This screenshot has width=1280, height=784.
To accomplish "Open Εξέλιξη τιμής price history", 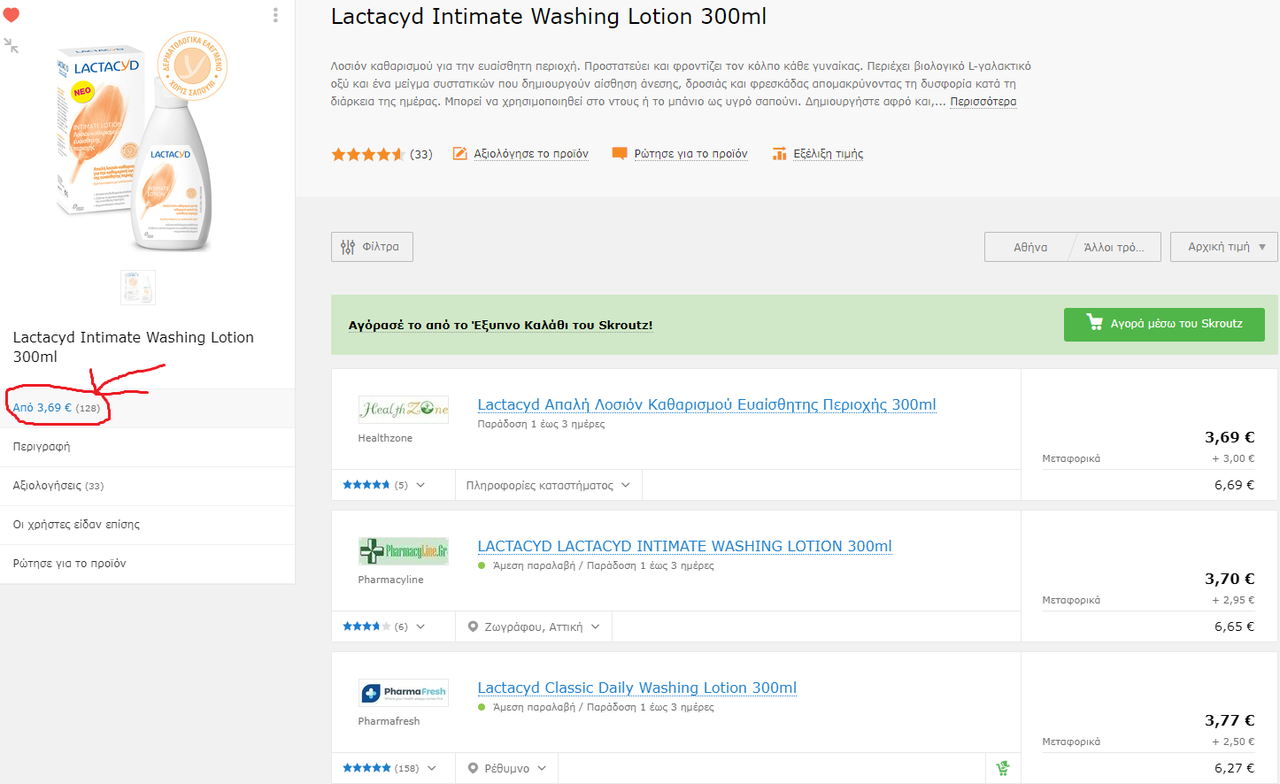I will [x=828, y=154].
